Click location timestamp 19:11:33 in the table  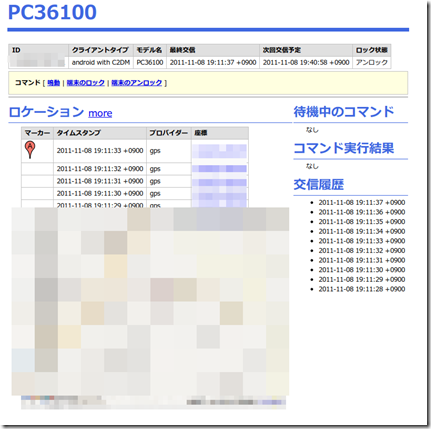point(100,151)
